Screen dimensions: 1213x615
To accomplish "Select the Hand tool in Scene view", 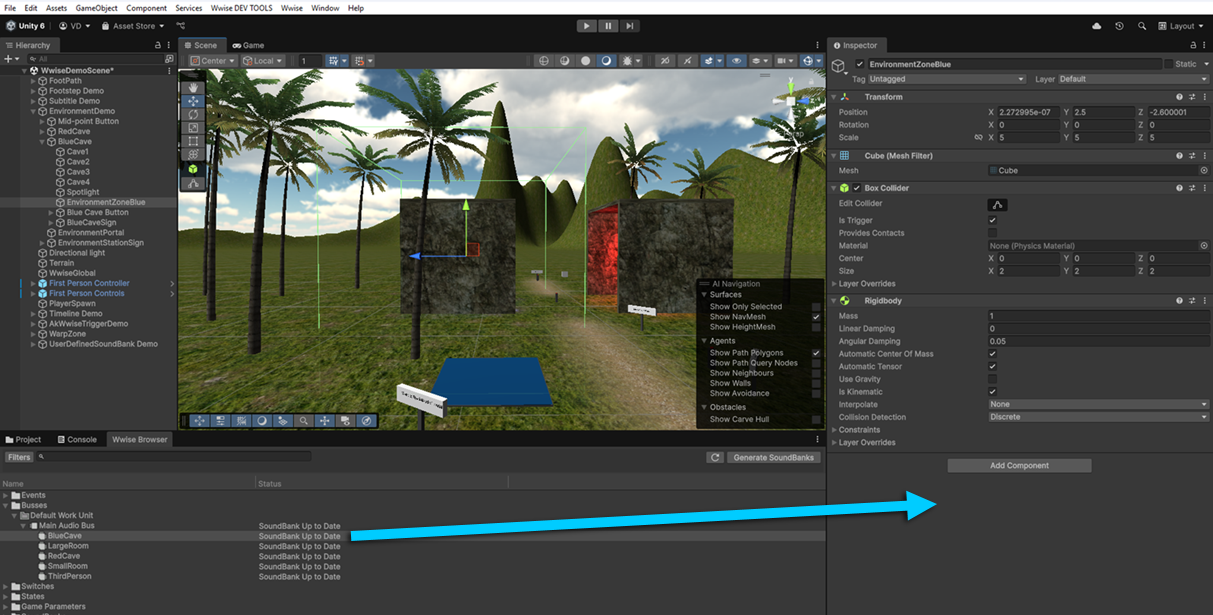I will coord(193,88).
